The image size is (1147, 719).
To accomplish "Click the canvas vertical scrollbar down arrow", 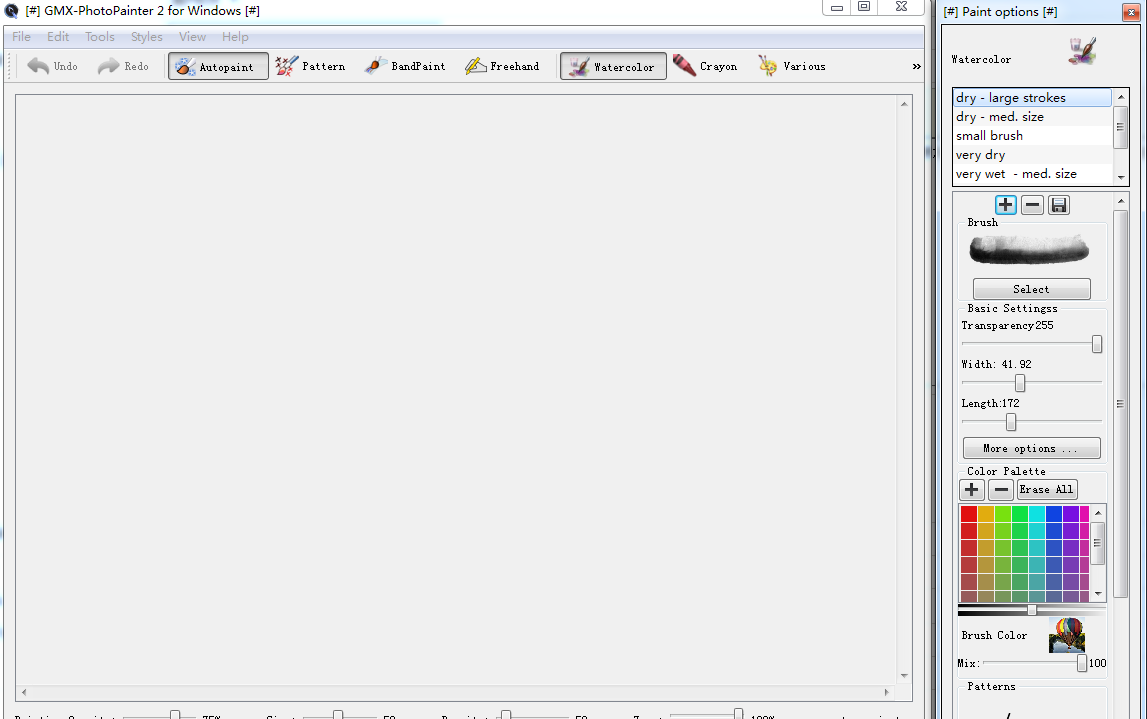I will (x=904, y=676).
